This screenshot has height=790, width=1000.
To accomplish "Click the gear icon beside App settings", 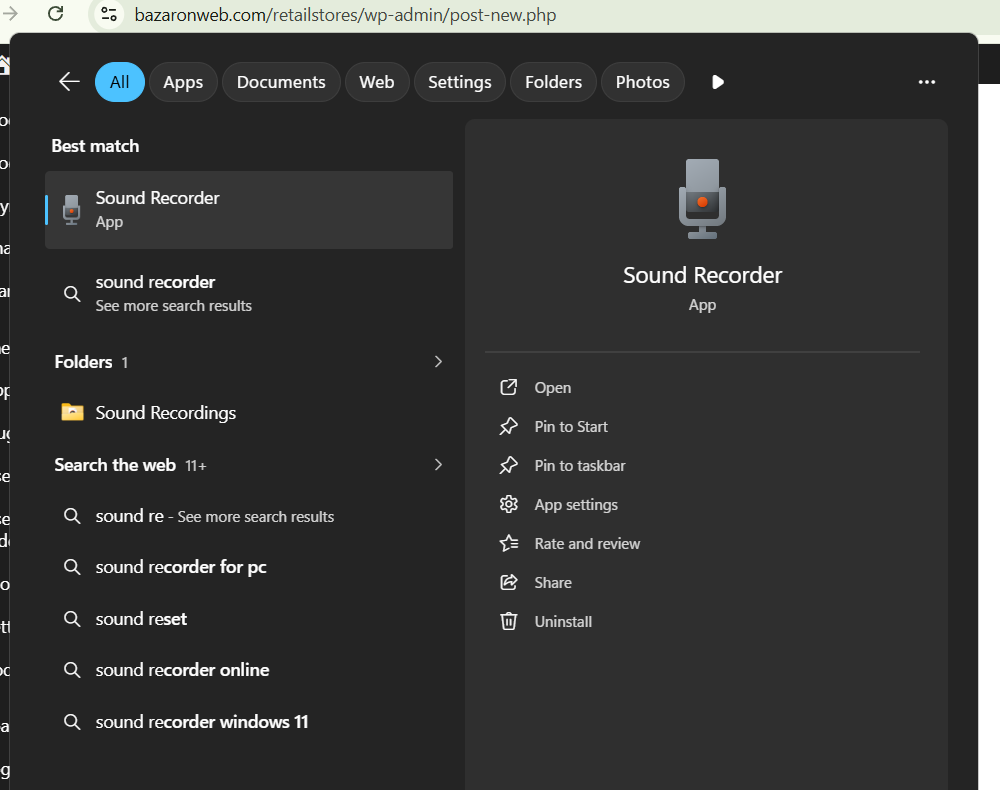I will (x=508, y=504).
